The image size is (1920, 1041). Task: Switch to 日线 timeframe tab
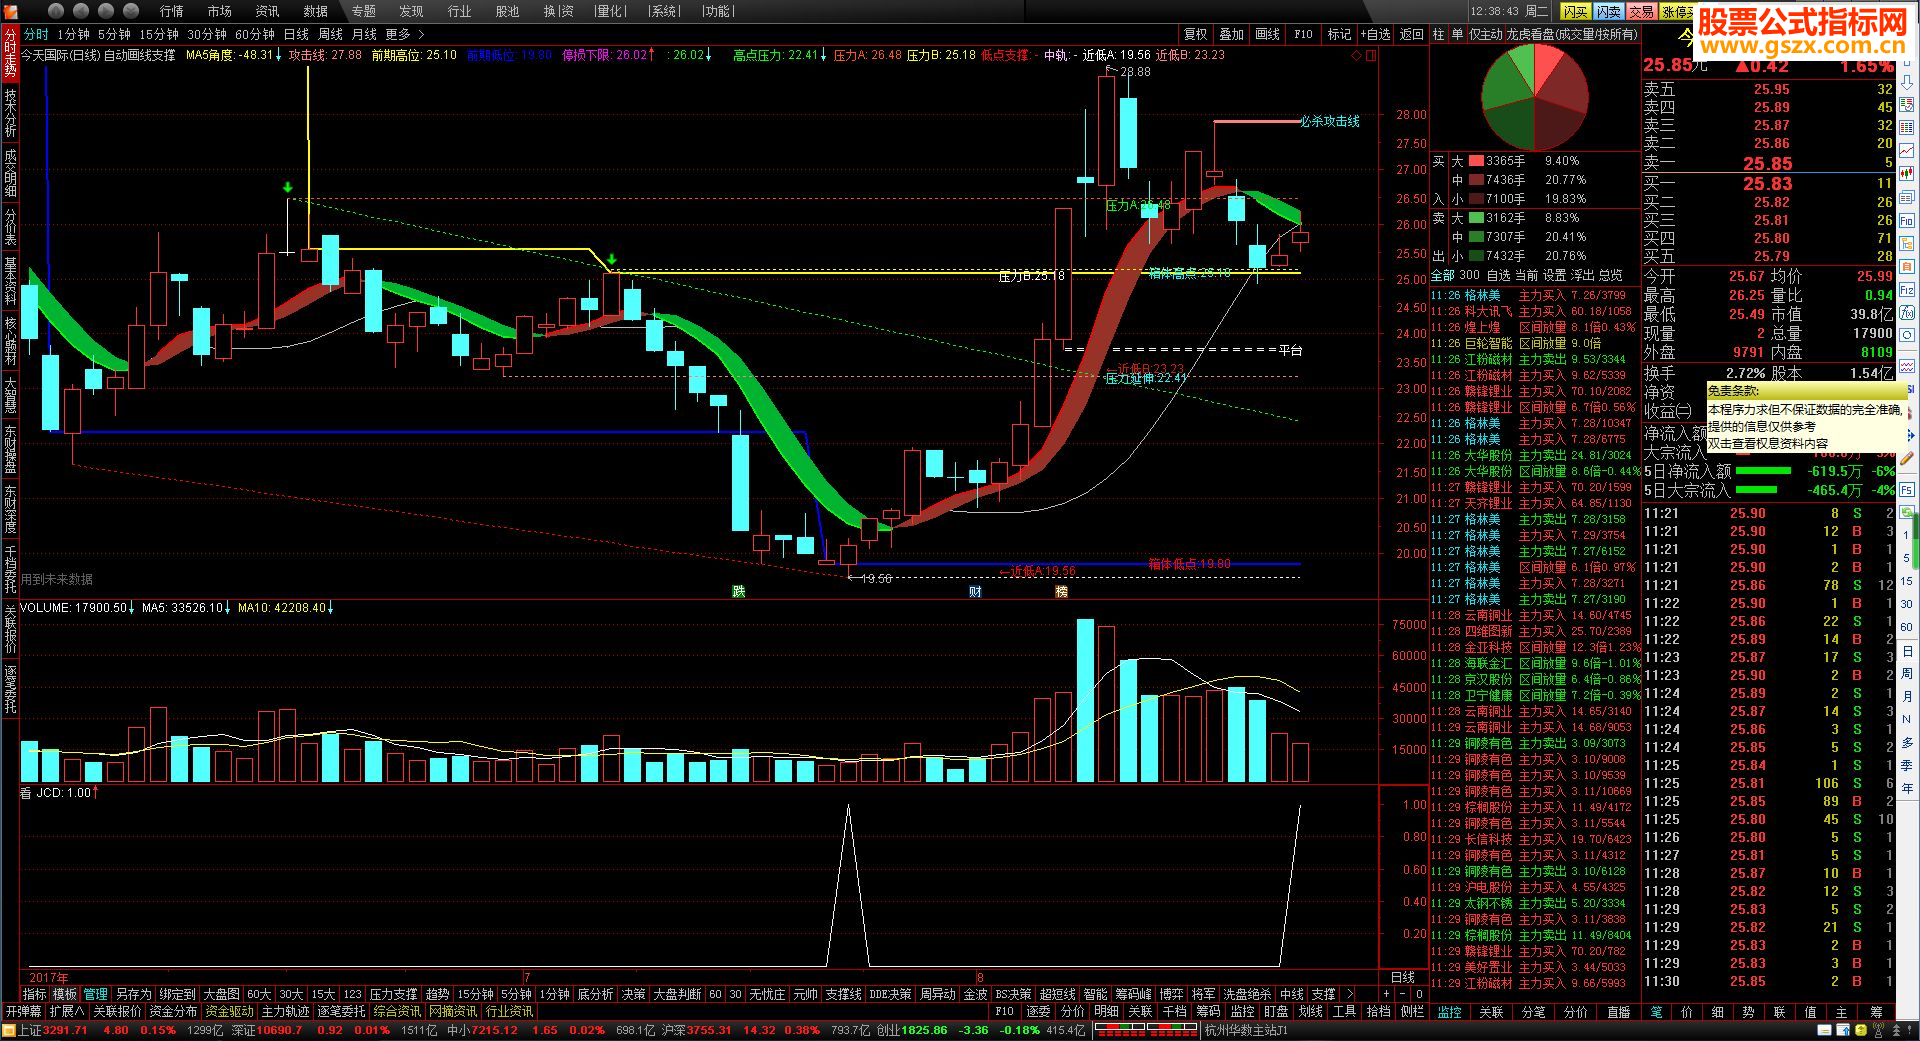[297, 34]
